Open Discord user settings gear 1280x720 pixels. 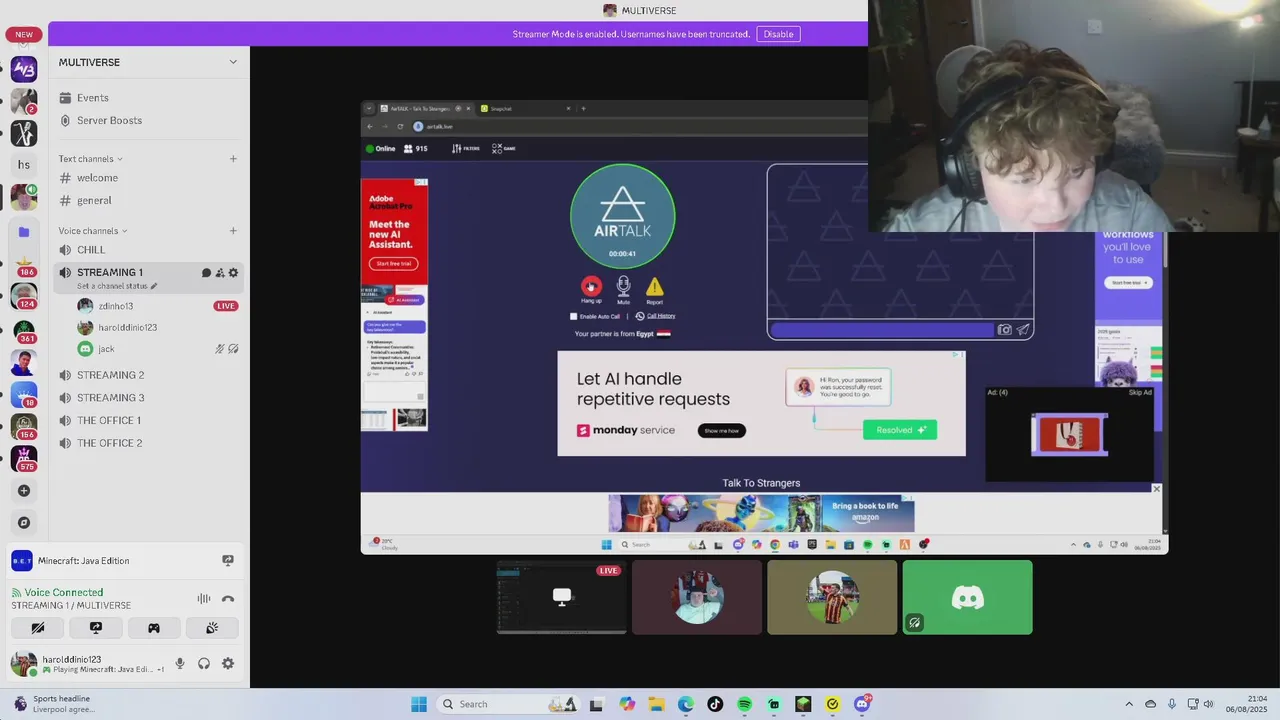[228, 663]
